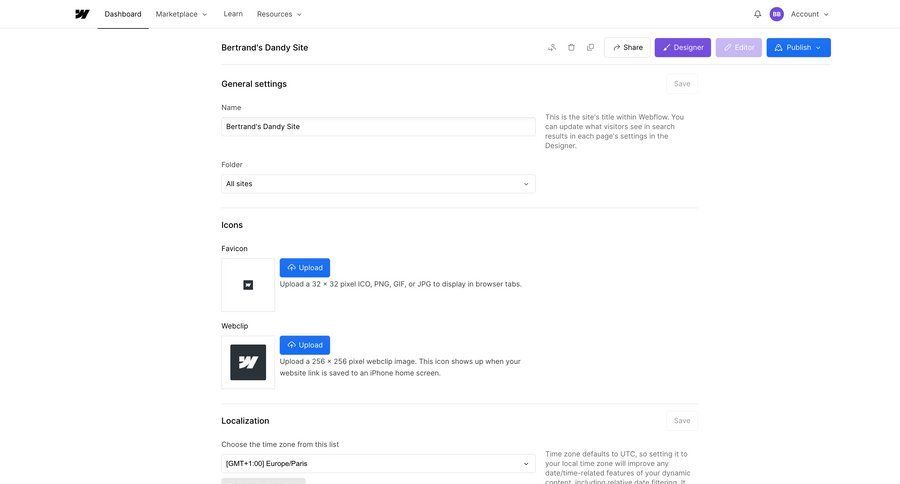
Task: Click the Publish button
Action: (x=798, y=47)
